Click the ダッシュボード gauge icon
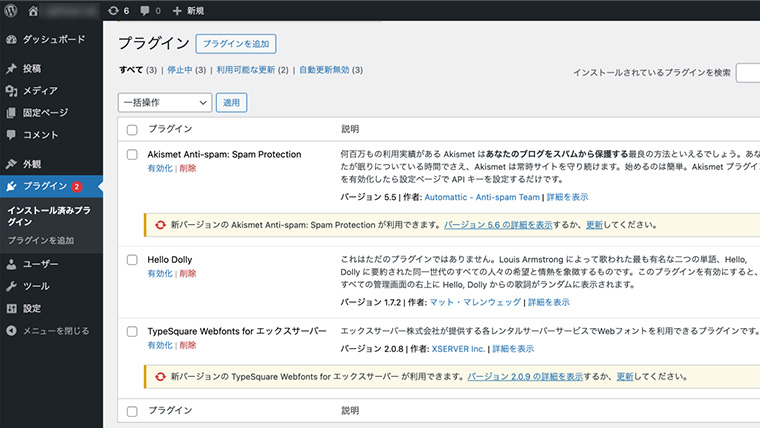Screen dimensions: 760x428 click(11, 40)
